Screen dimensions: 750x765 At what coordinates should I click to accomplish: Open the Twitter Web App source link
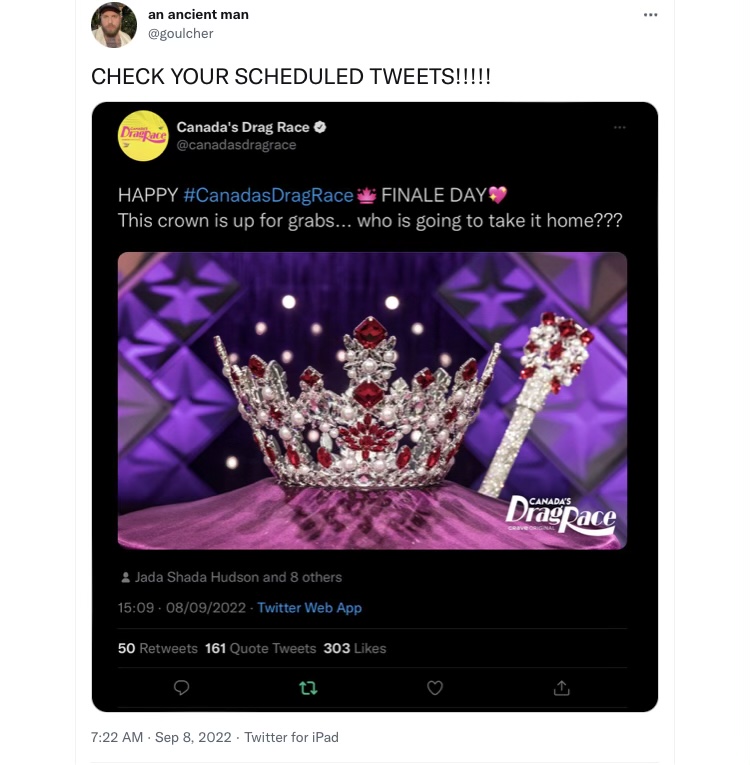coord(309,608)
